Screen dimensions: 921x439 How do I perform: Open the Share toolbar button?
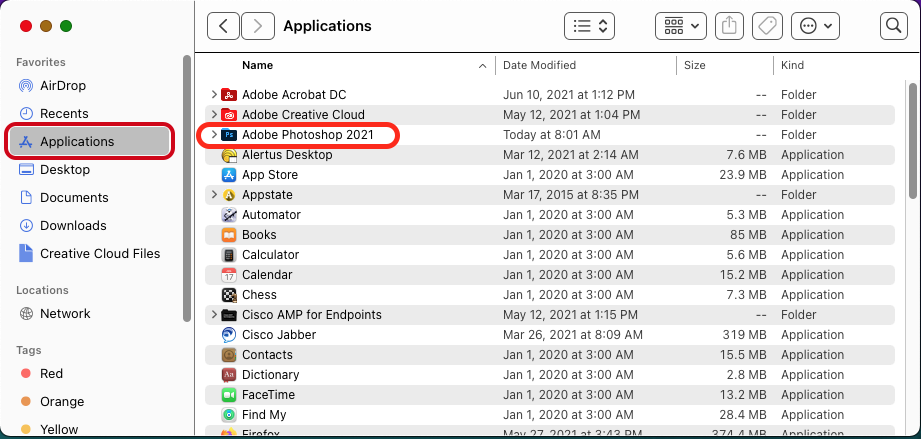pyautogui.click(x=729, y=26)
